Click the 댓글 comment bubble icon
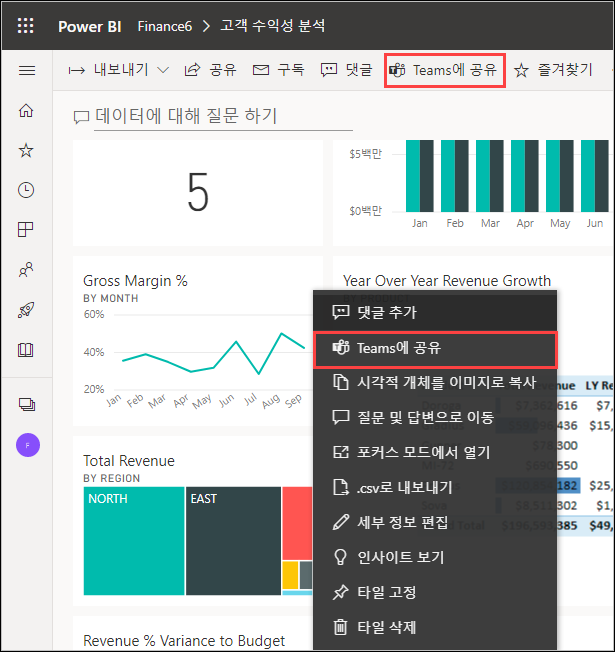The width and height of the screenshot is (615, 652). click(x=329, y=70)
